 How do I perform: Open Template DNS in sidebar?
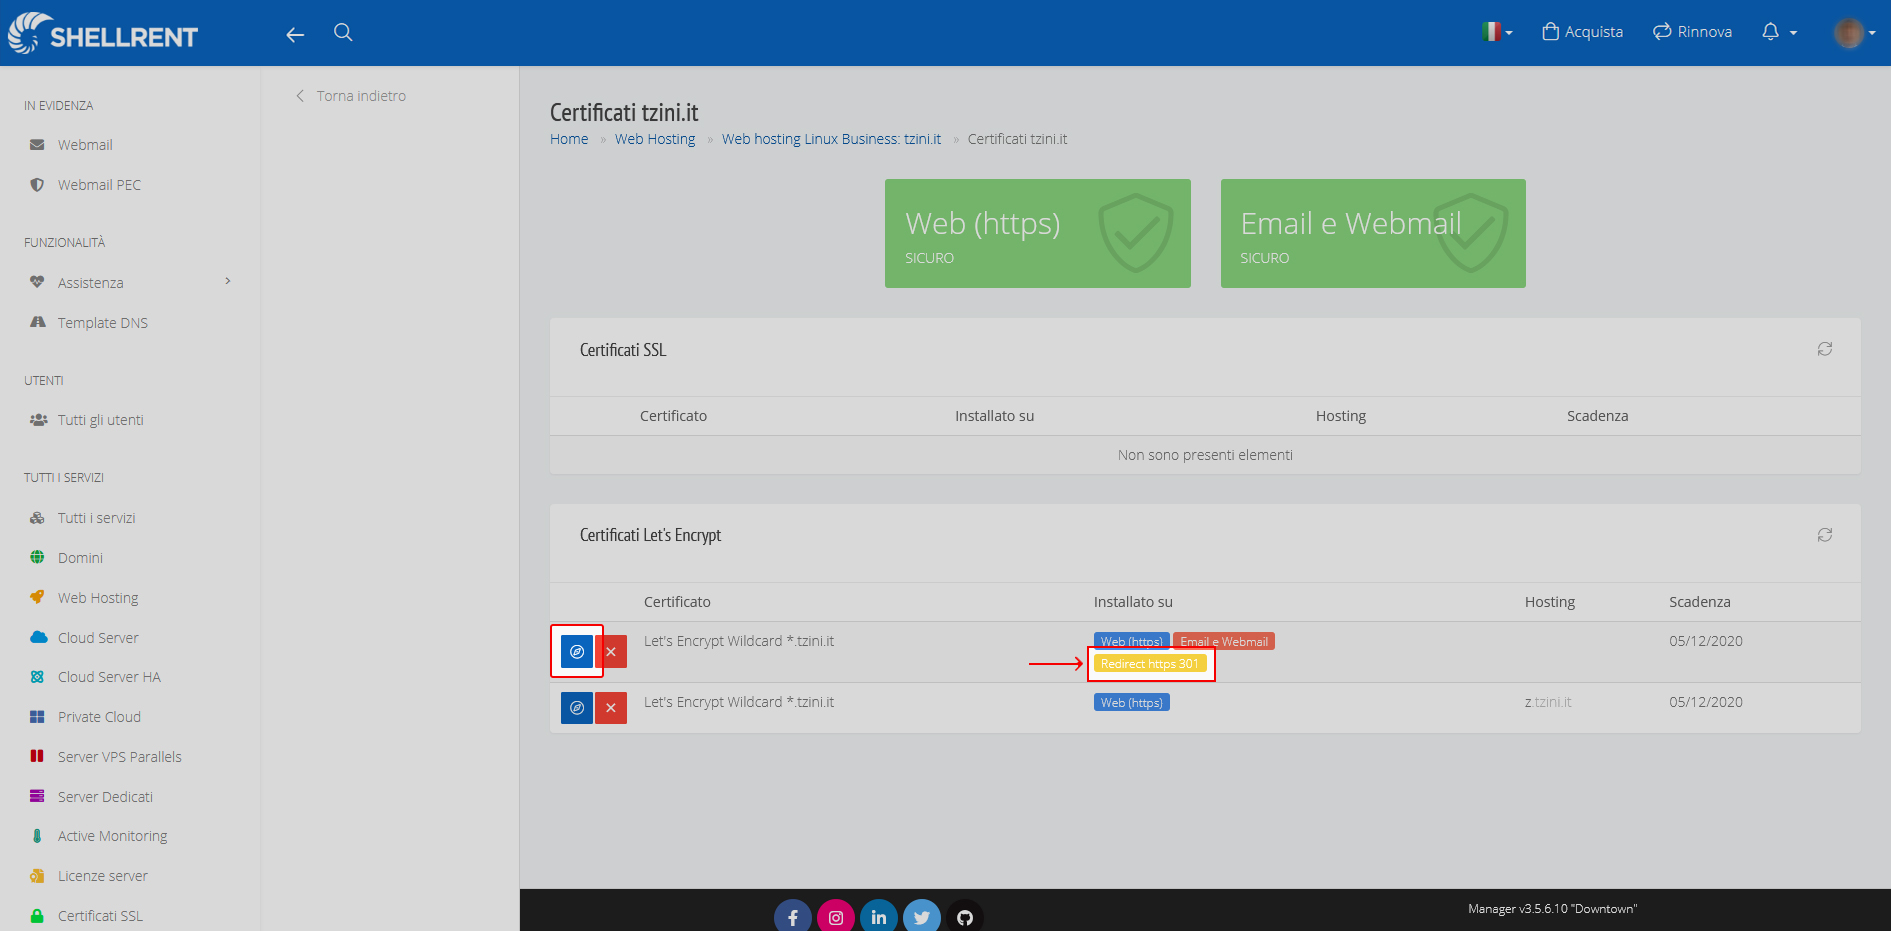[x=102, y=323]
